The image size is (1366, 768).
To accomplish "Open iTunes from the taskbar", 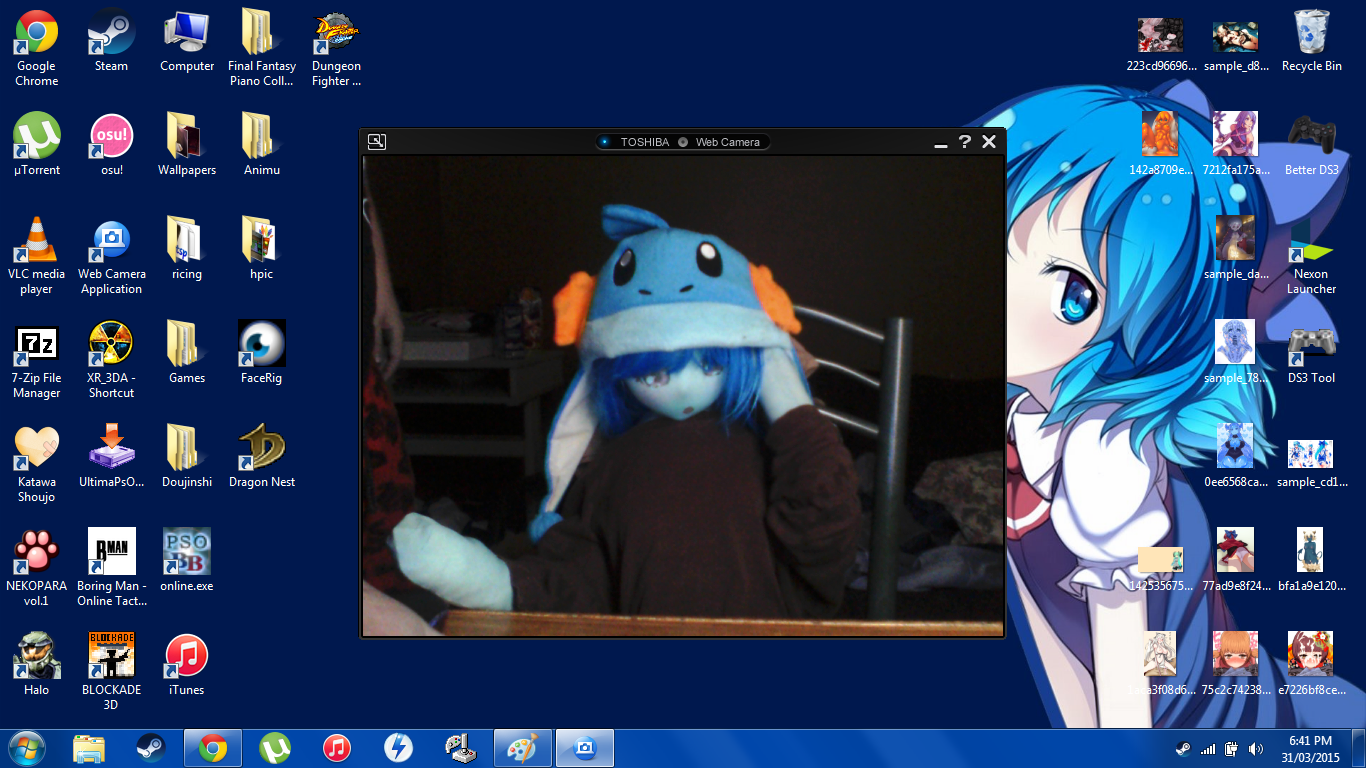I will click(x=337, y=748).
